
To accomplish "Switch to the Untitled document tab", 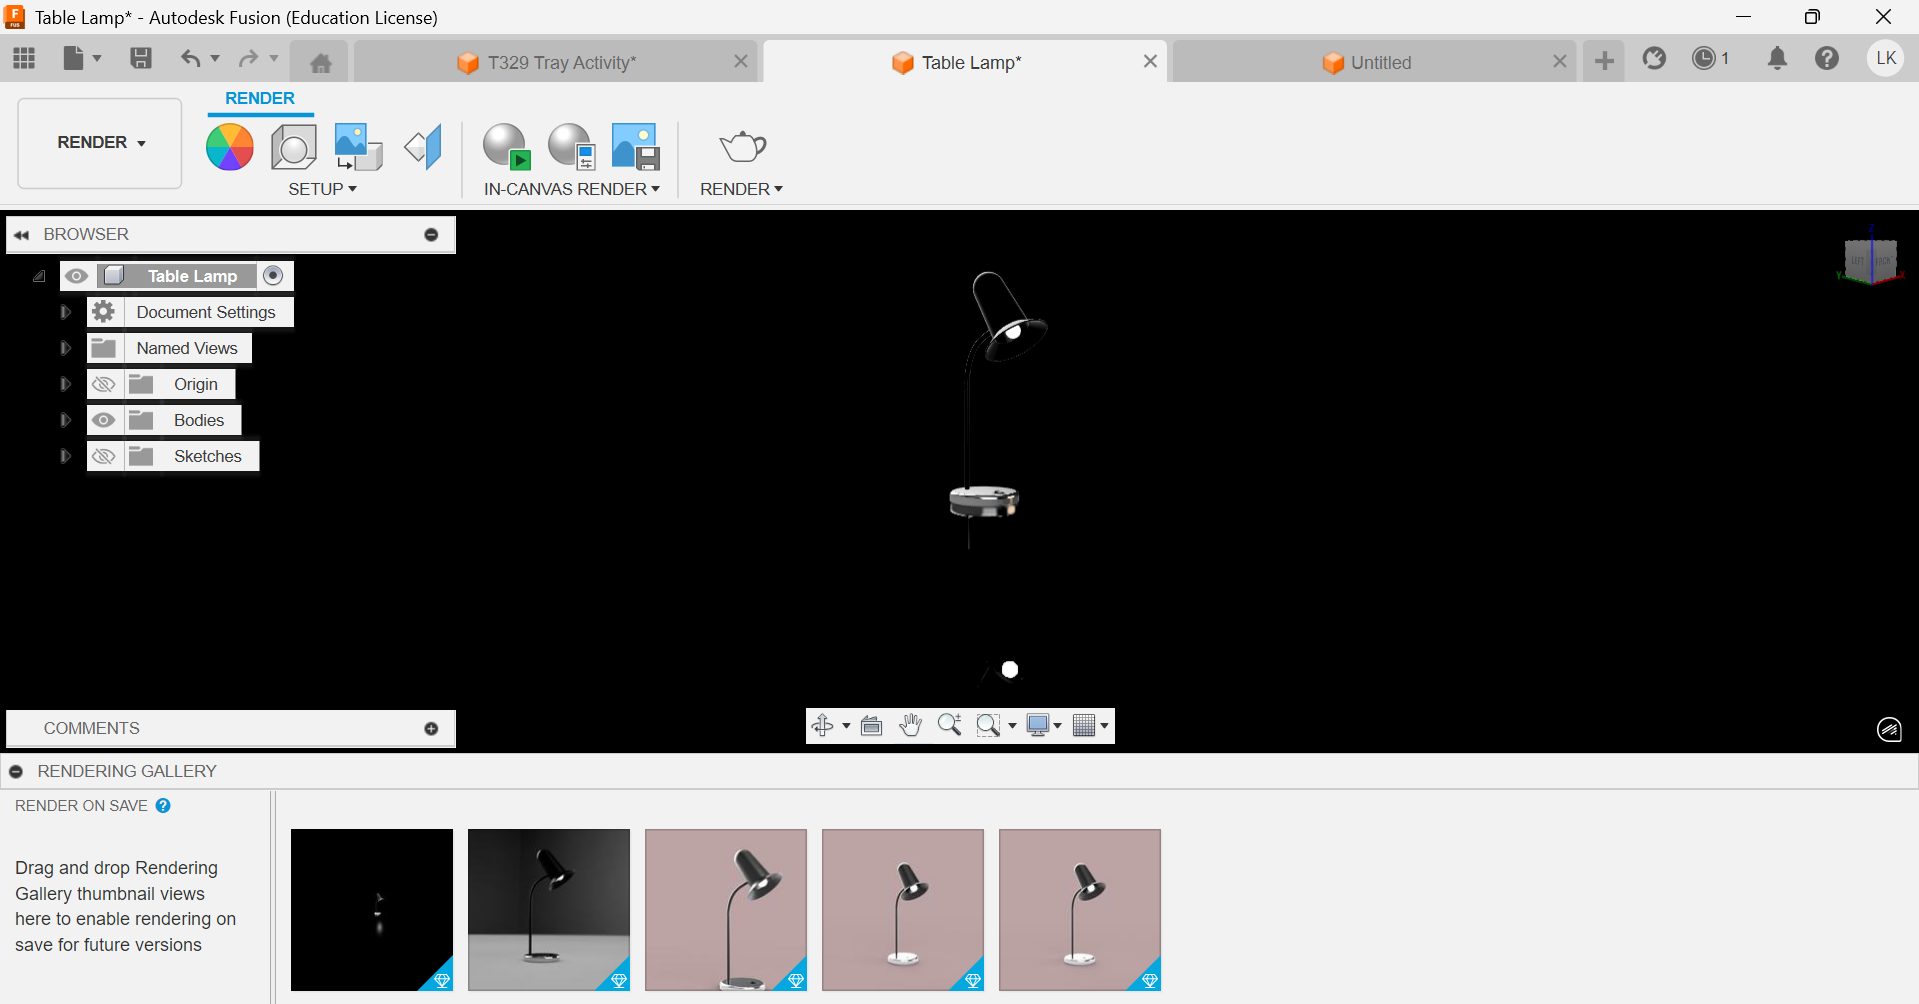I will [x=1380, y=62].
